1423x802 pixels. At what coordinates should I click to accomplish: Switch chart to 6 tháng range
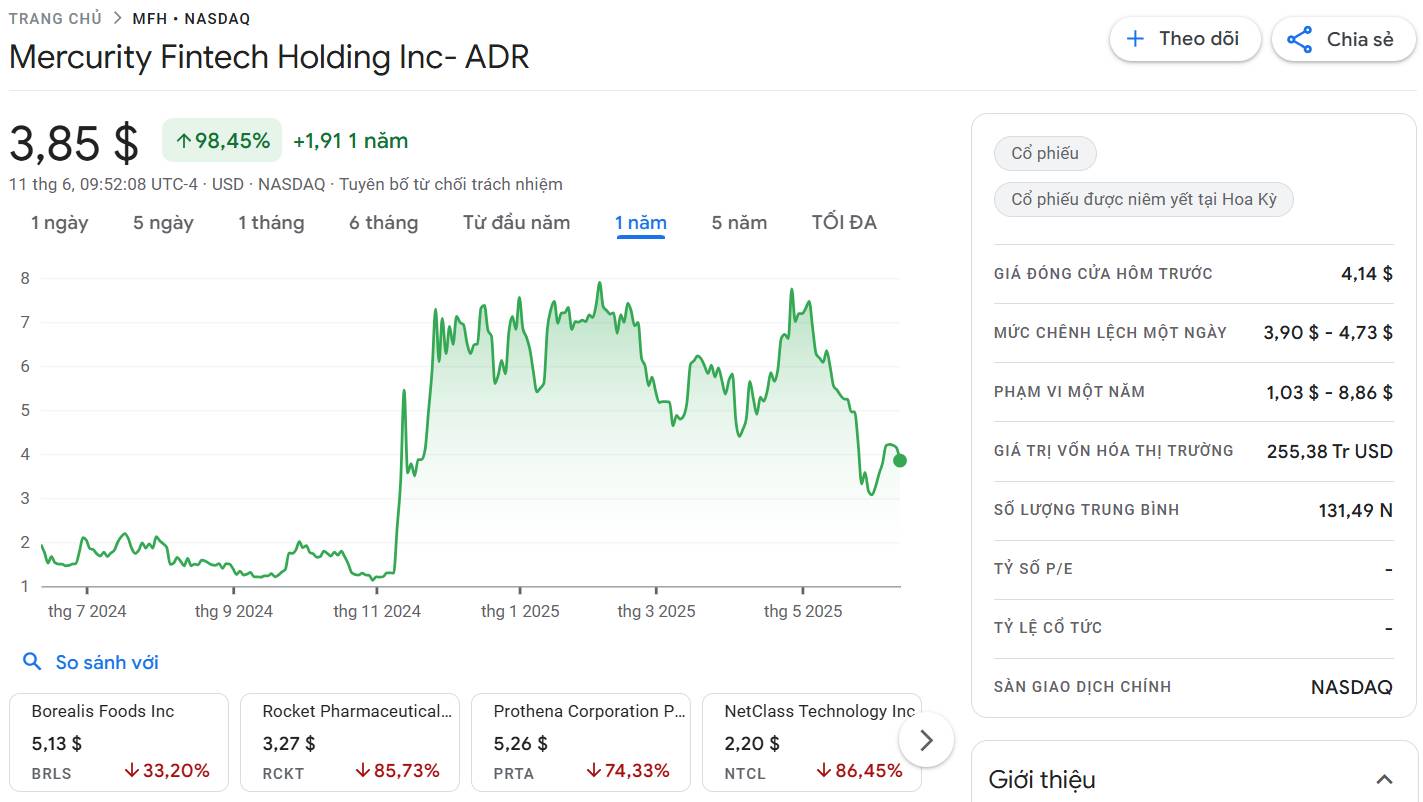(x=383, y=223)
